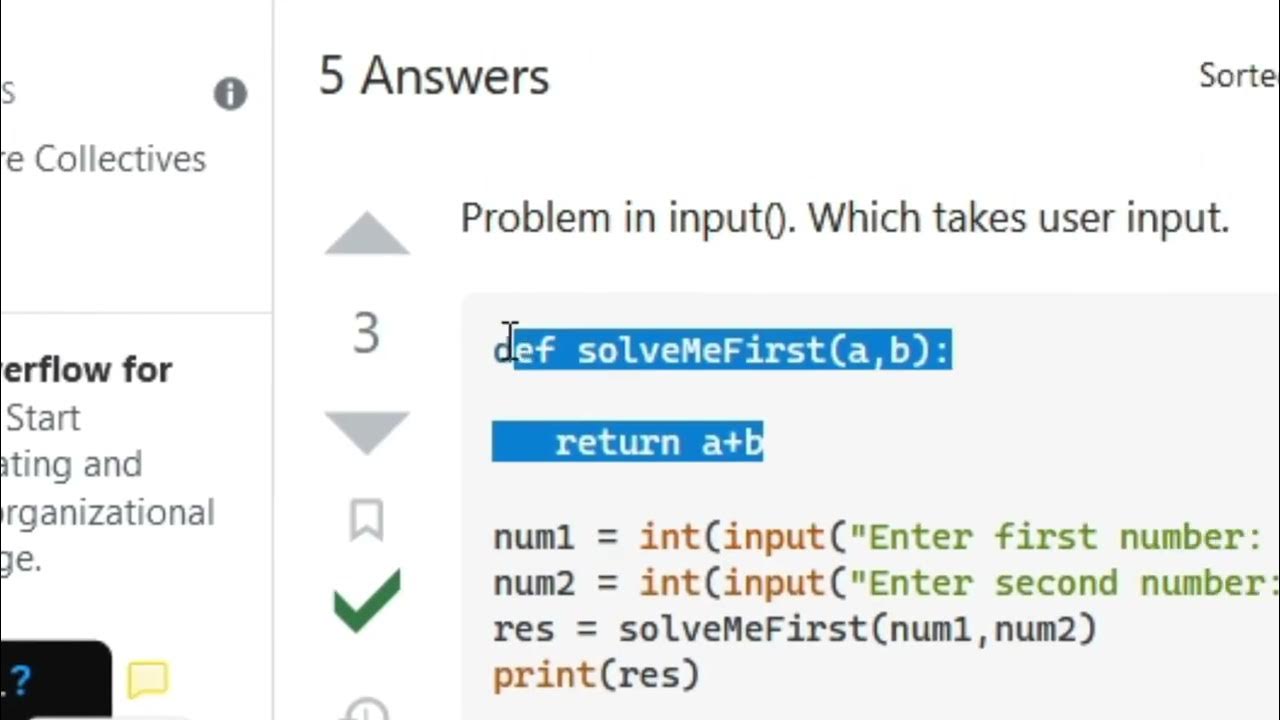The height and width of the screenshot is (720, 1280).
Task: Click the green accepted-answer checkmark
Action: pos(367,600)
